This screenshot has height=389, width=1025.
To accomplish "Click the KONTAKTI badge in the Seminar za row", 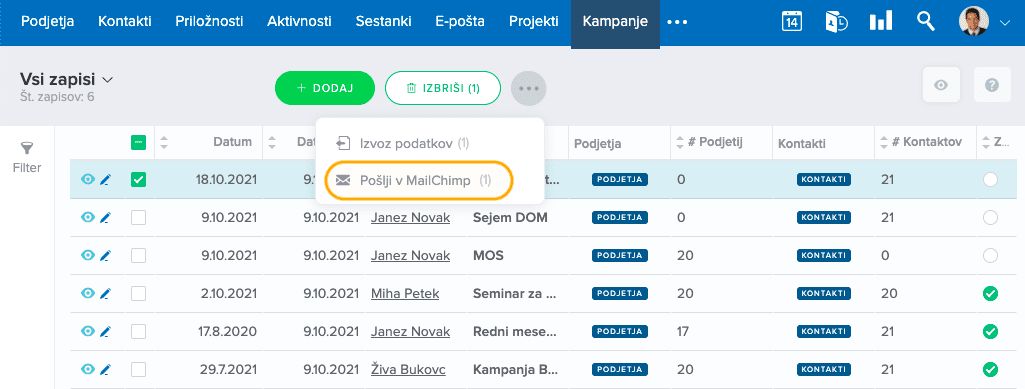I will [x=824, y=294].
